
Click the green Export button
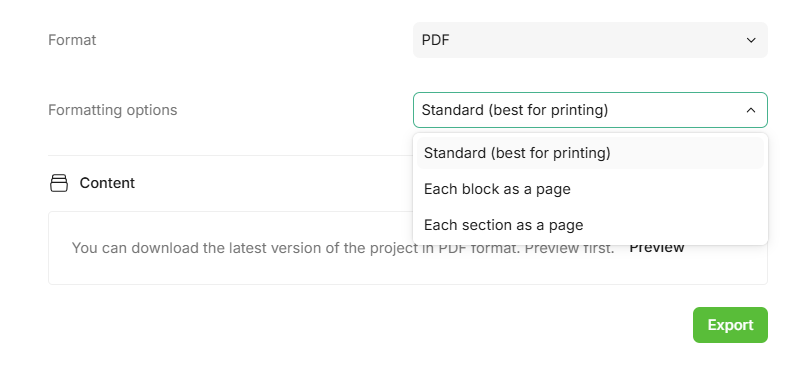coord(730,325)
